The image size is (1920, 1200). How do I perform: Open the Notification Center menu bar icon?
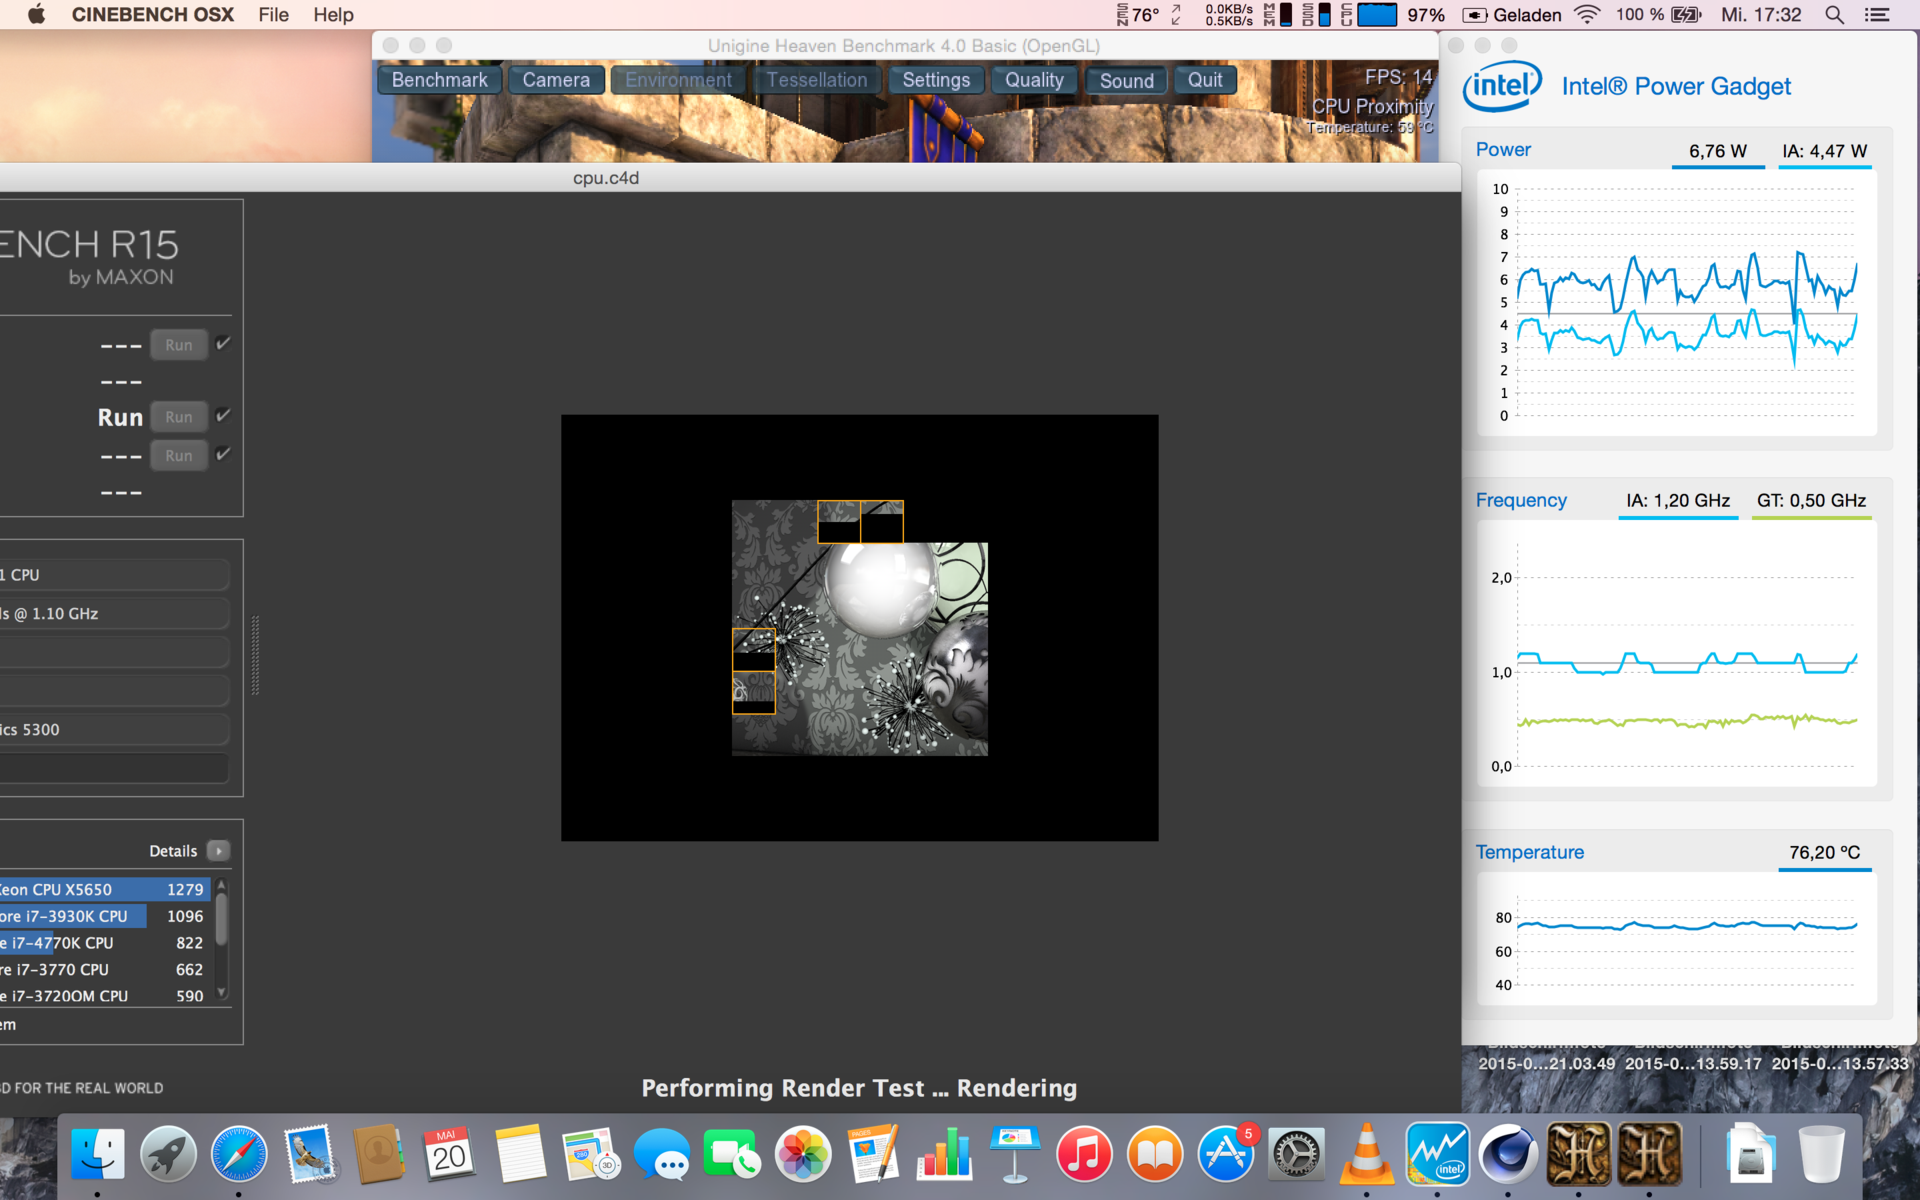pos(1877,15)
